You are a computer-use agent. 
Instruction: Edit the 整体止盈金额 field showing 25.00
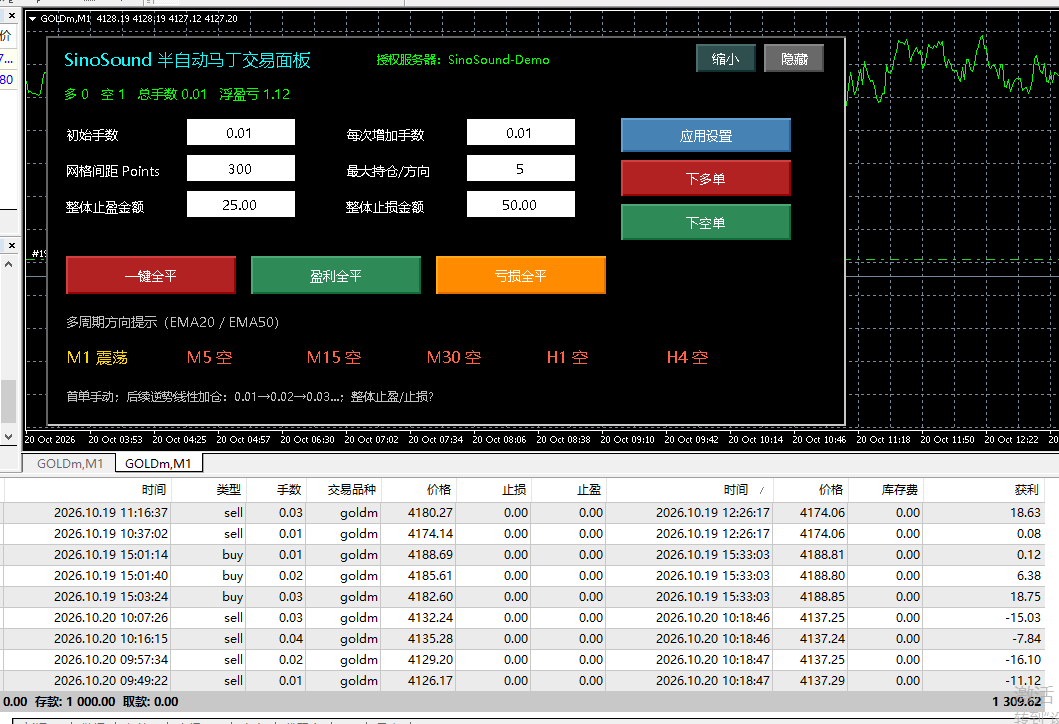[x=240, y=204]
